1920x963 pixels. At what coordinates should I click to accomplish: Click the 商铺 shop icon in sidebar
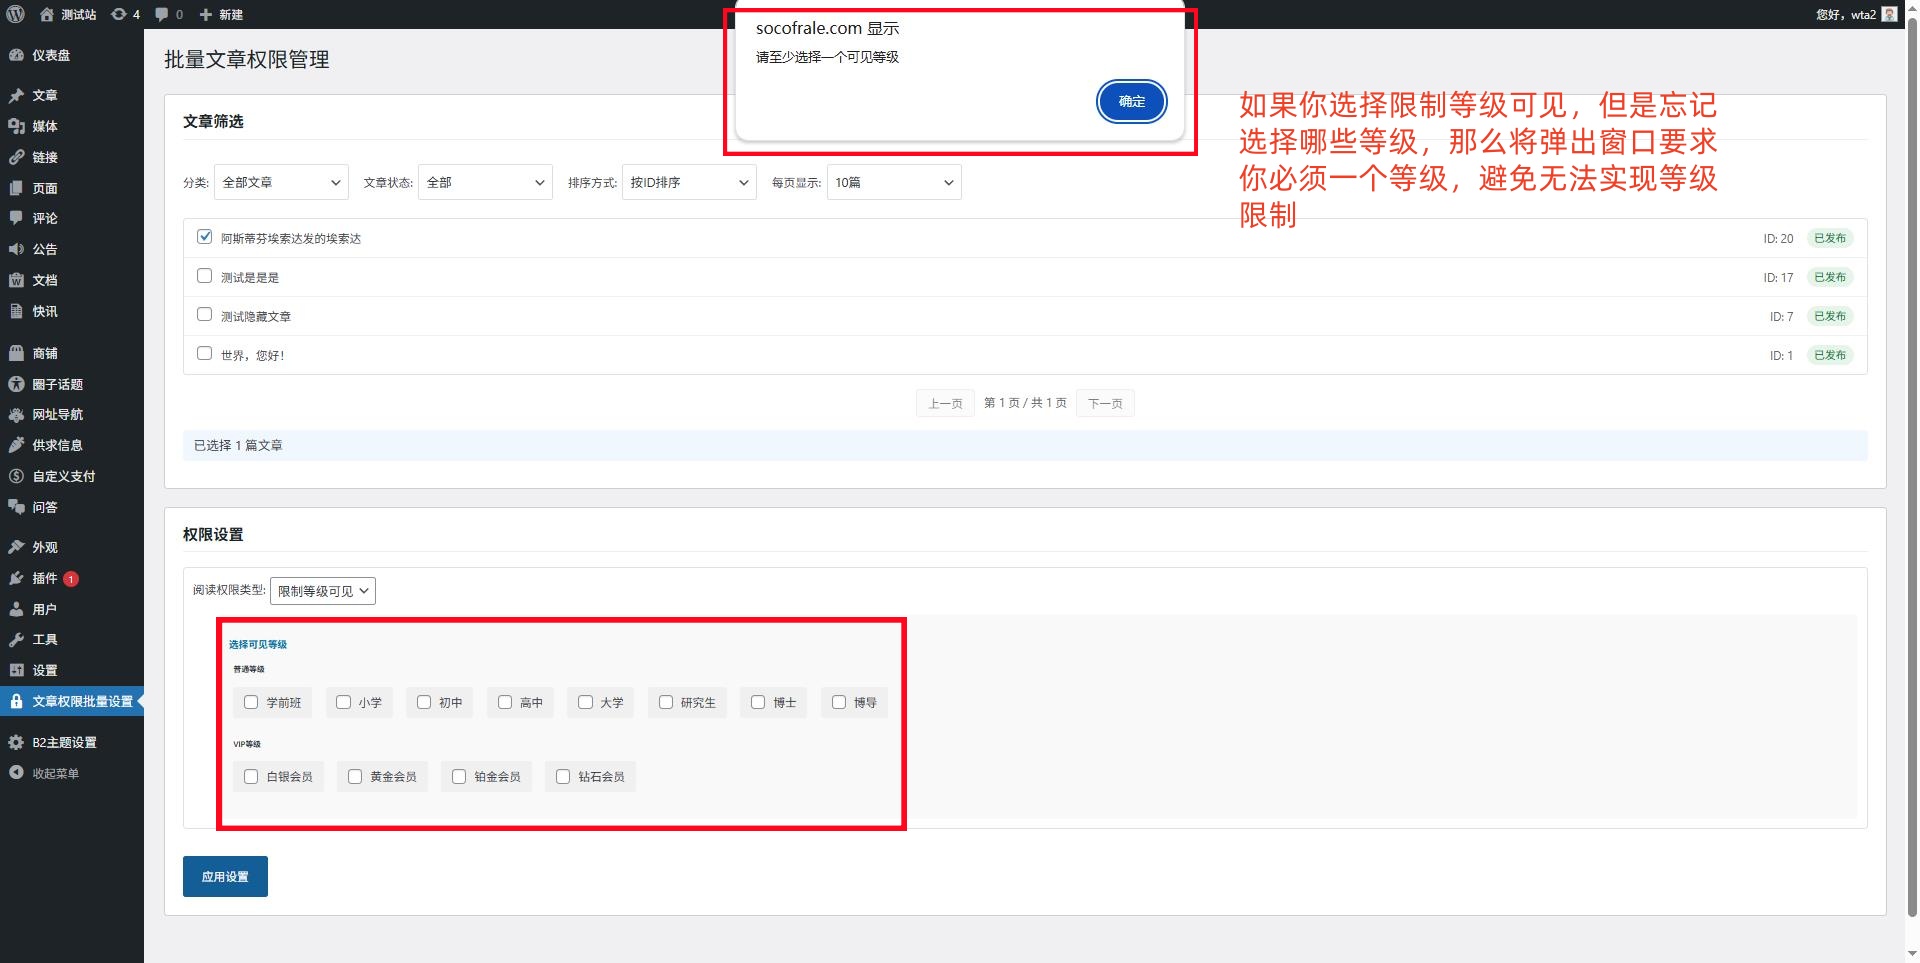coord(16,353)
